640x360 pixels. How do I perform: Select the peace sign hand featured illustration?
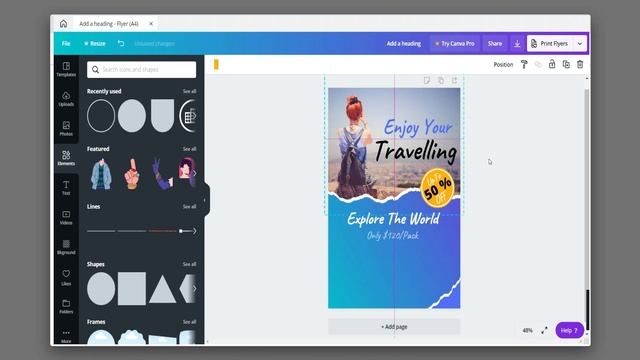tap(162, 174)
